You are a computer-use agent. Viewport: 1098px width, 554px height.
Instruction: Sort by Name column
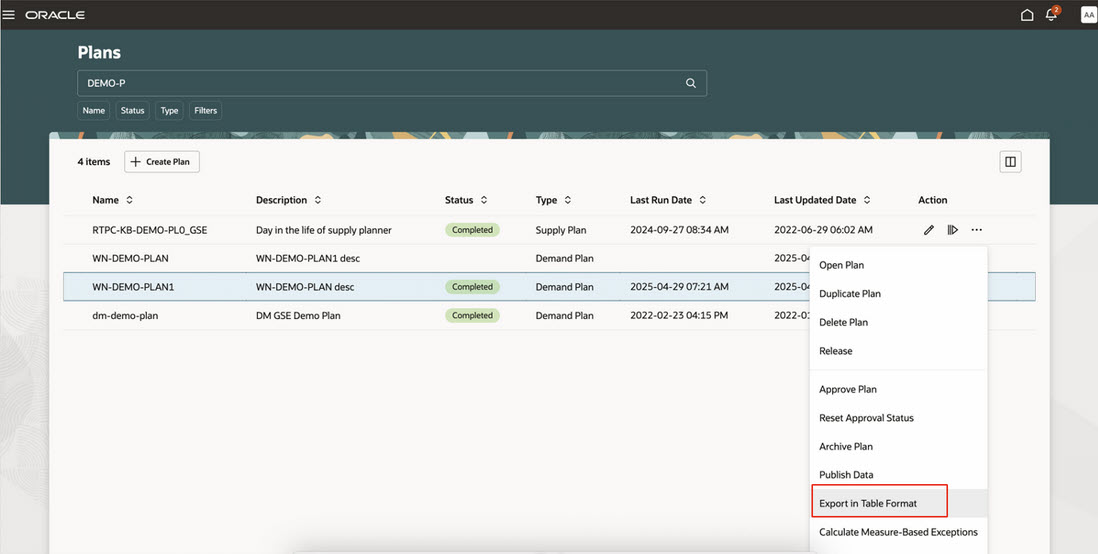click(x=129, y=200)
